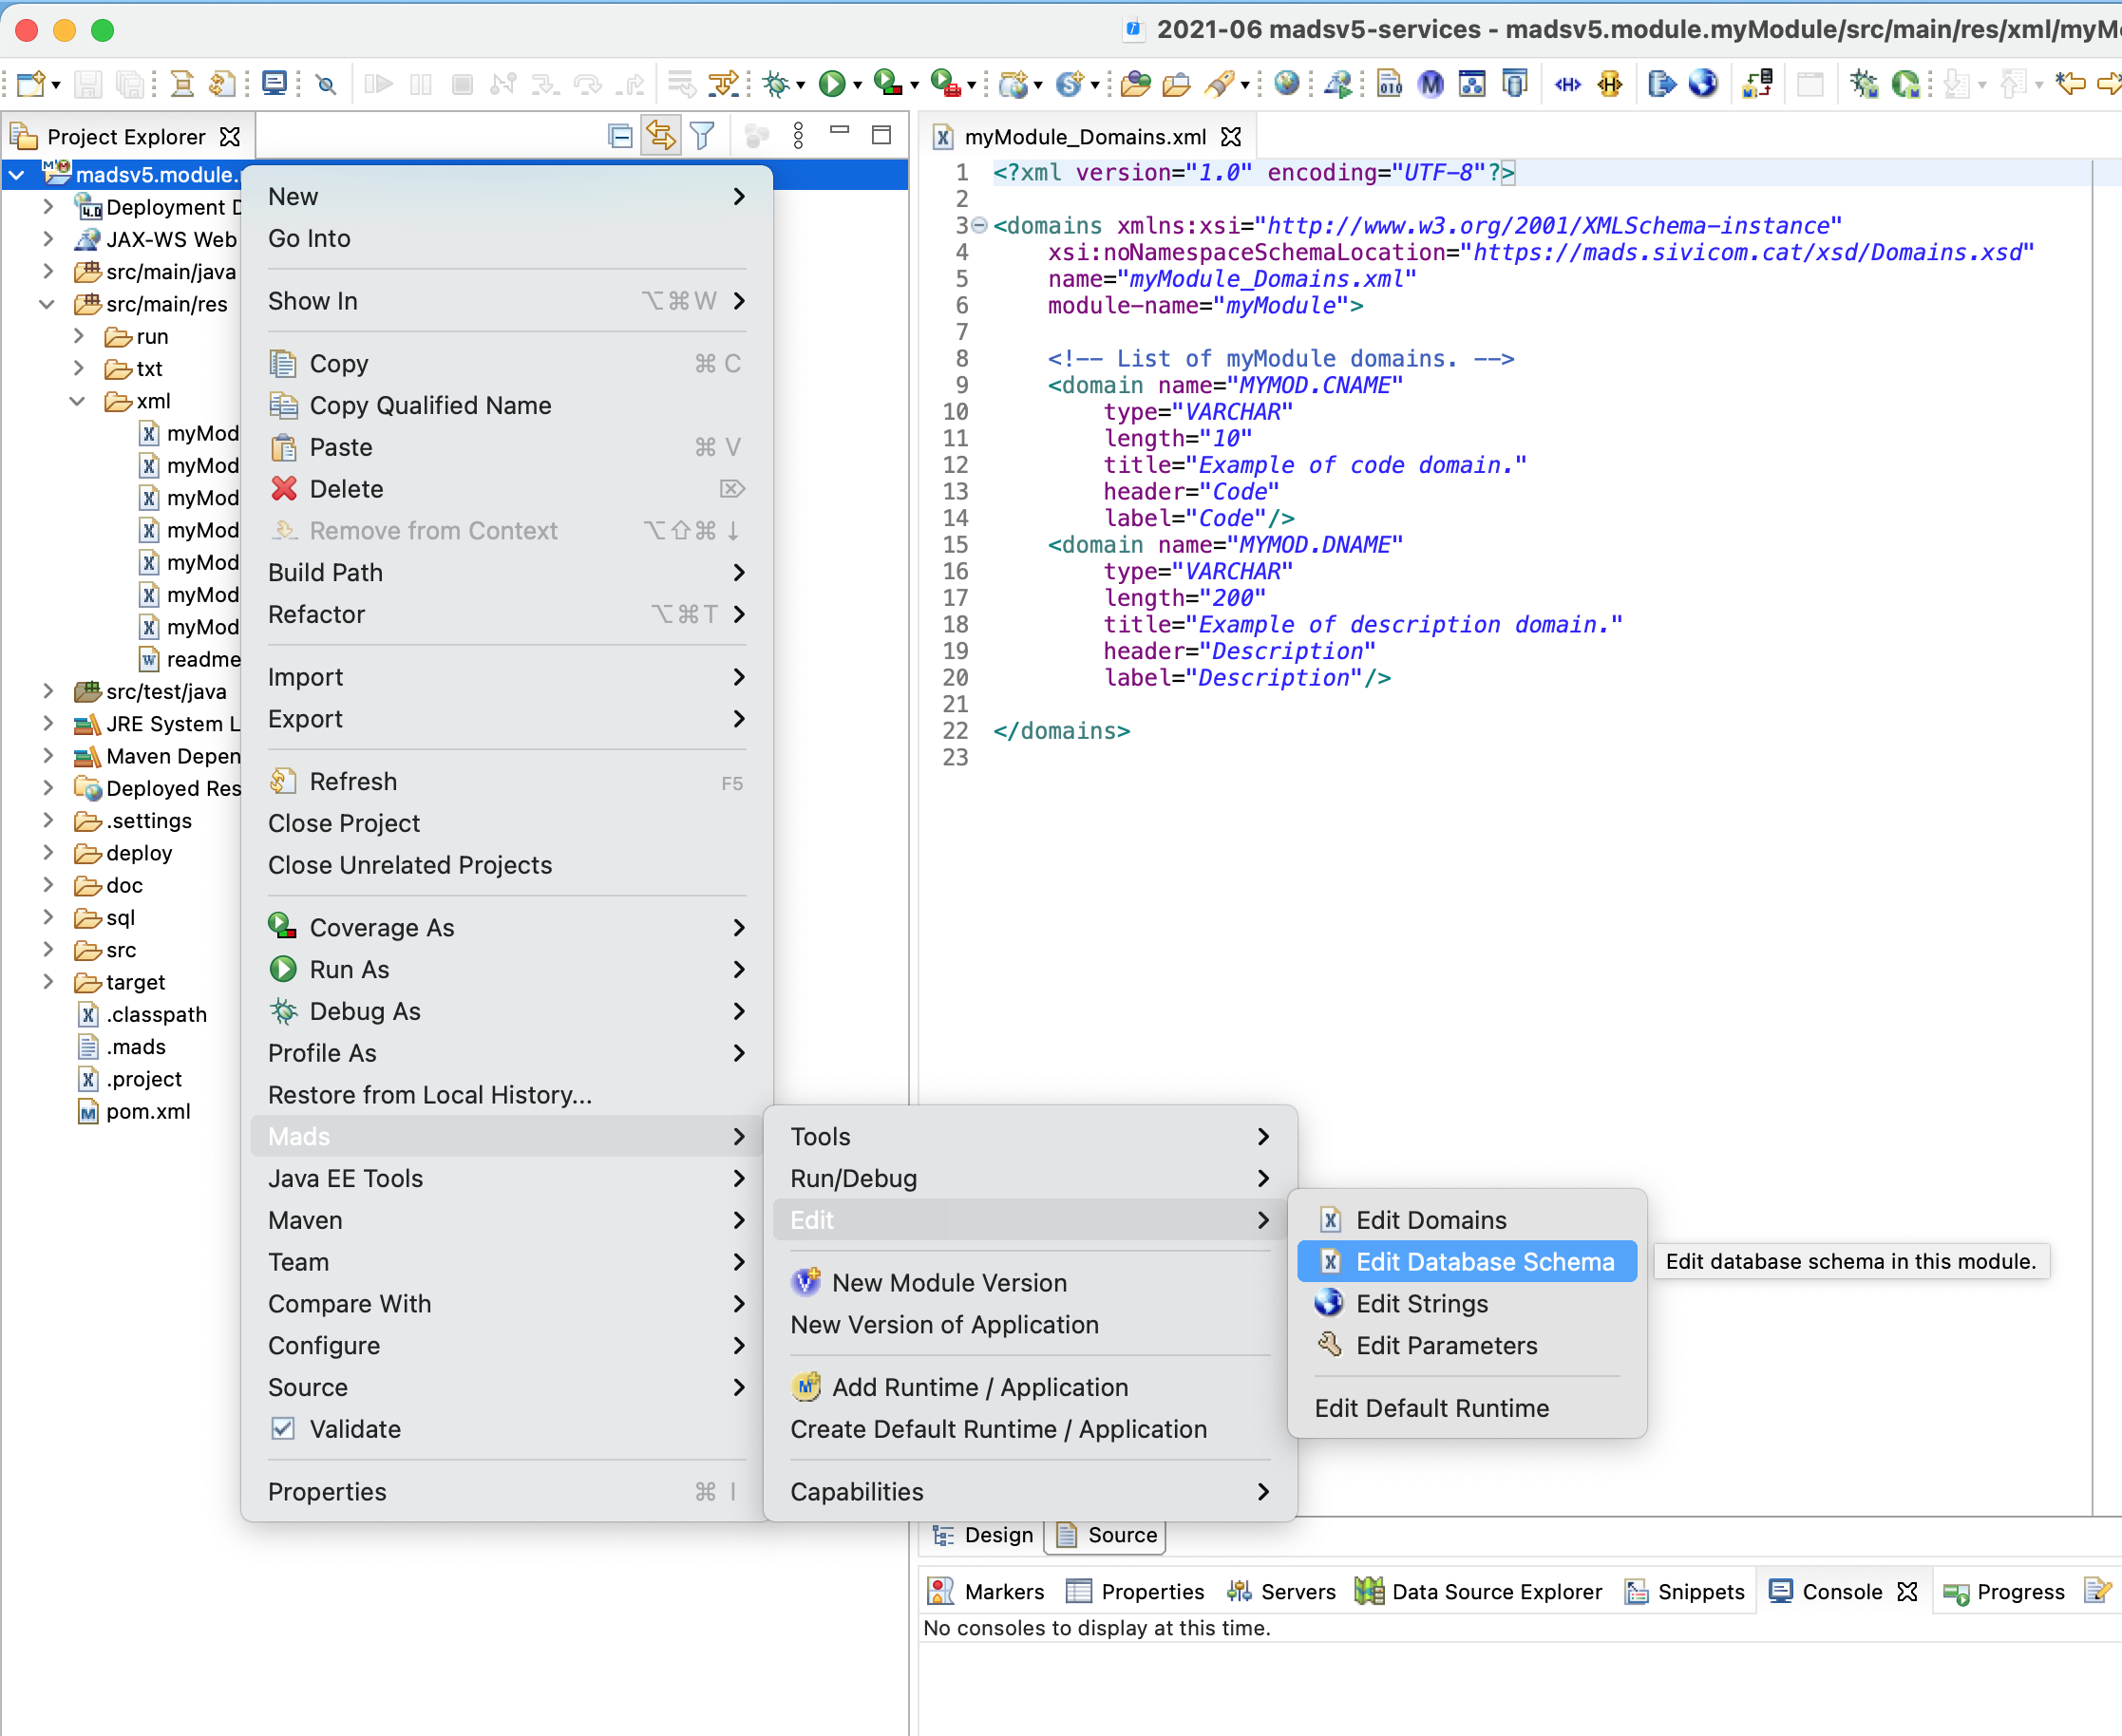Image resolution: width=2122 pixels, height=1736 pixels.
Task: Uncheck the Validate option in context menu
Action: (x=284, y=1429)
